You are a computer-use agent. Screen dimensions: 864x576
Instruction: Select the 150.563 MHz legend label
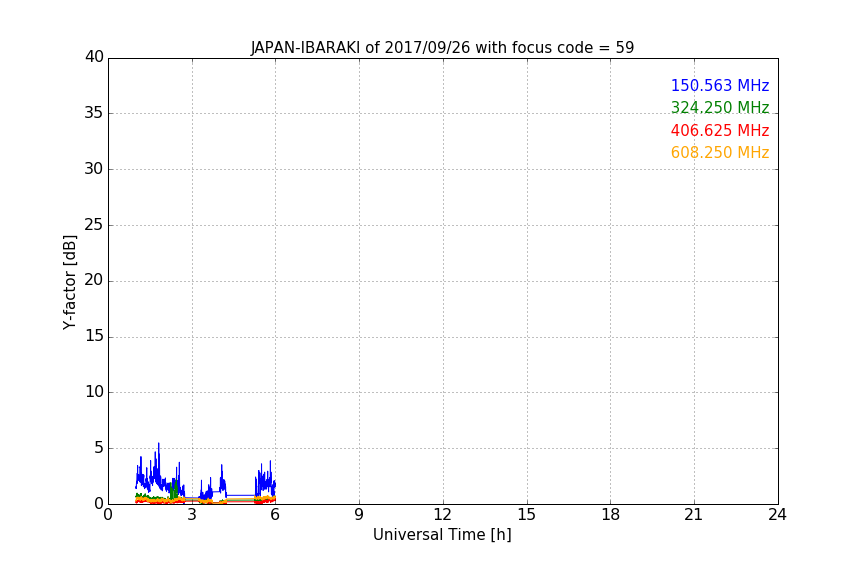[x=720, y=85]
